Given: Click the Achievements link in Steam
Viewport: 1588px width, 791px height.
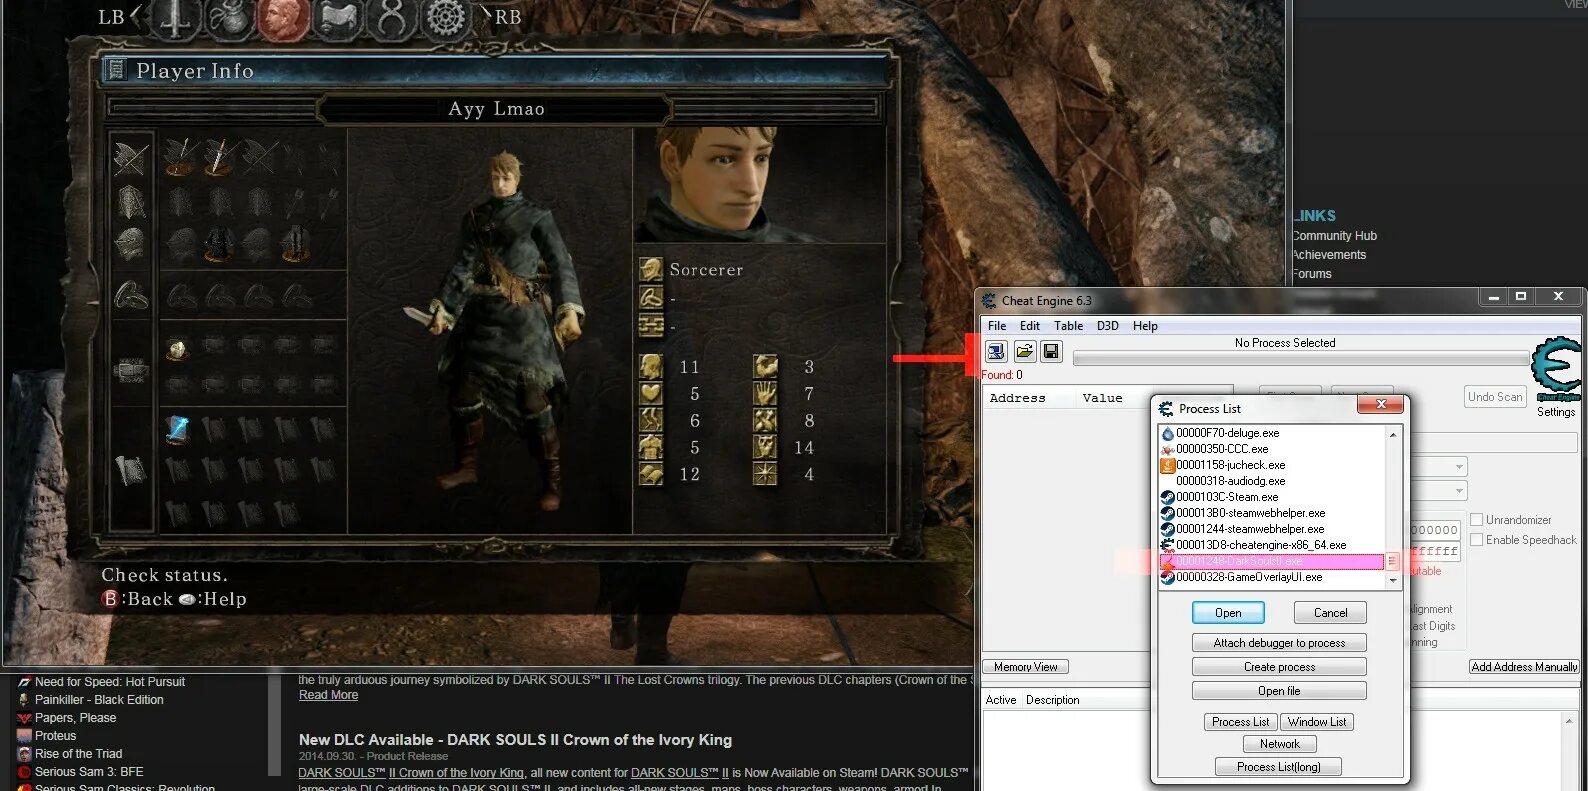Looking at the screenshot, I should (1329, 255).
